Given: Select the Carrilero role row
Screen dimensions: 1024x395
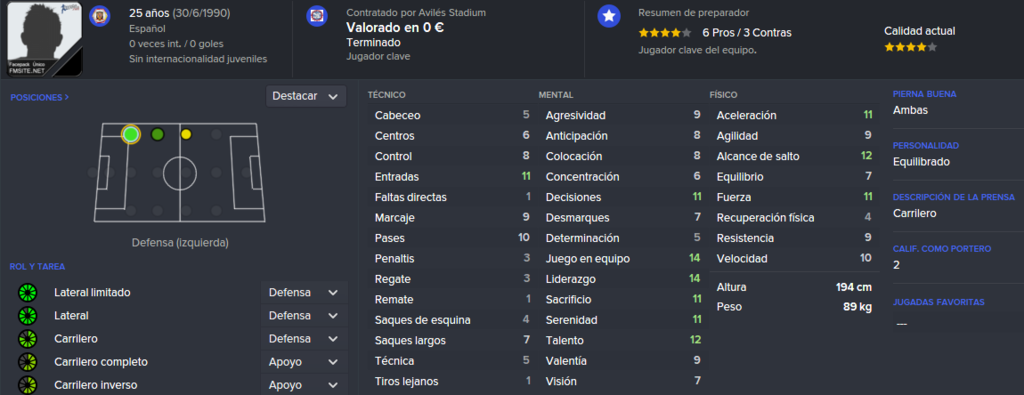Looking at the screenshot, I should coord(182,339).
